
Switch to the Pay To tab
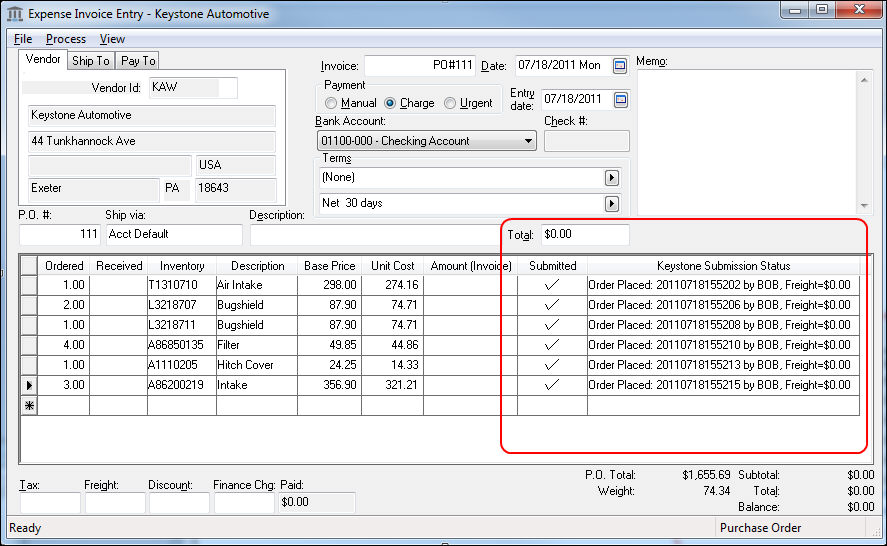[x=138, y=61]
